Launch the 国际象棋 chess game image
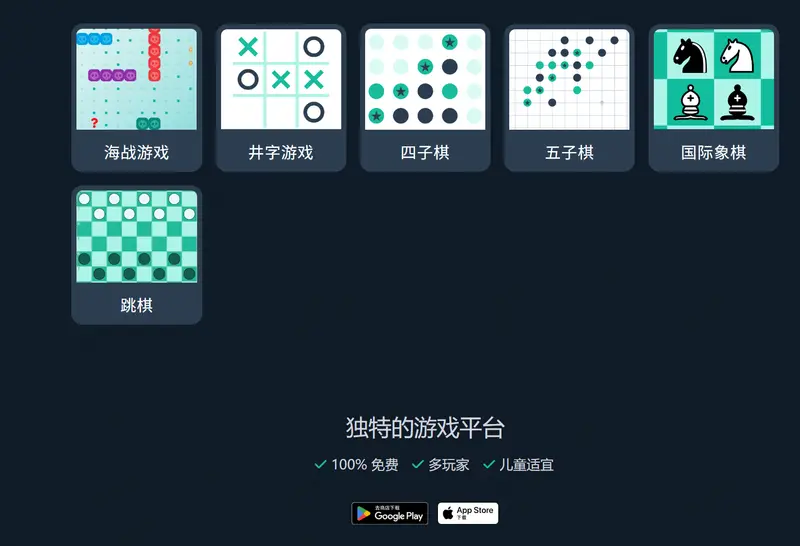The height and width of the screenshot is (546, 800). [714, 79]
